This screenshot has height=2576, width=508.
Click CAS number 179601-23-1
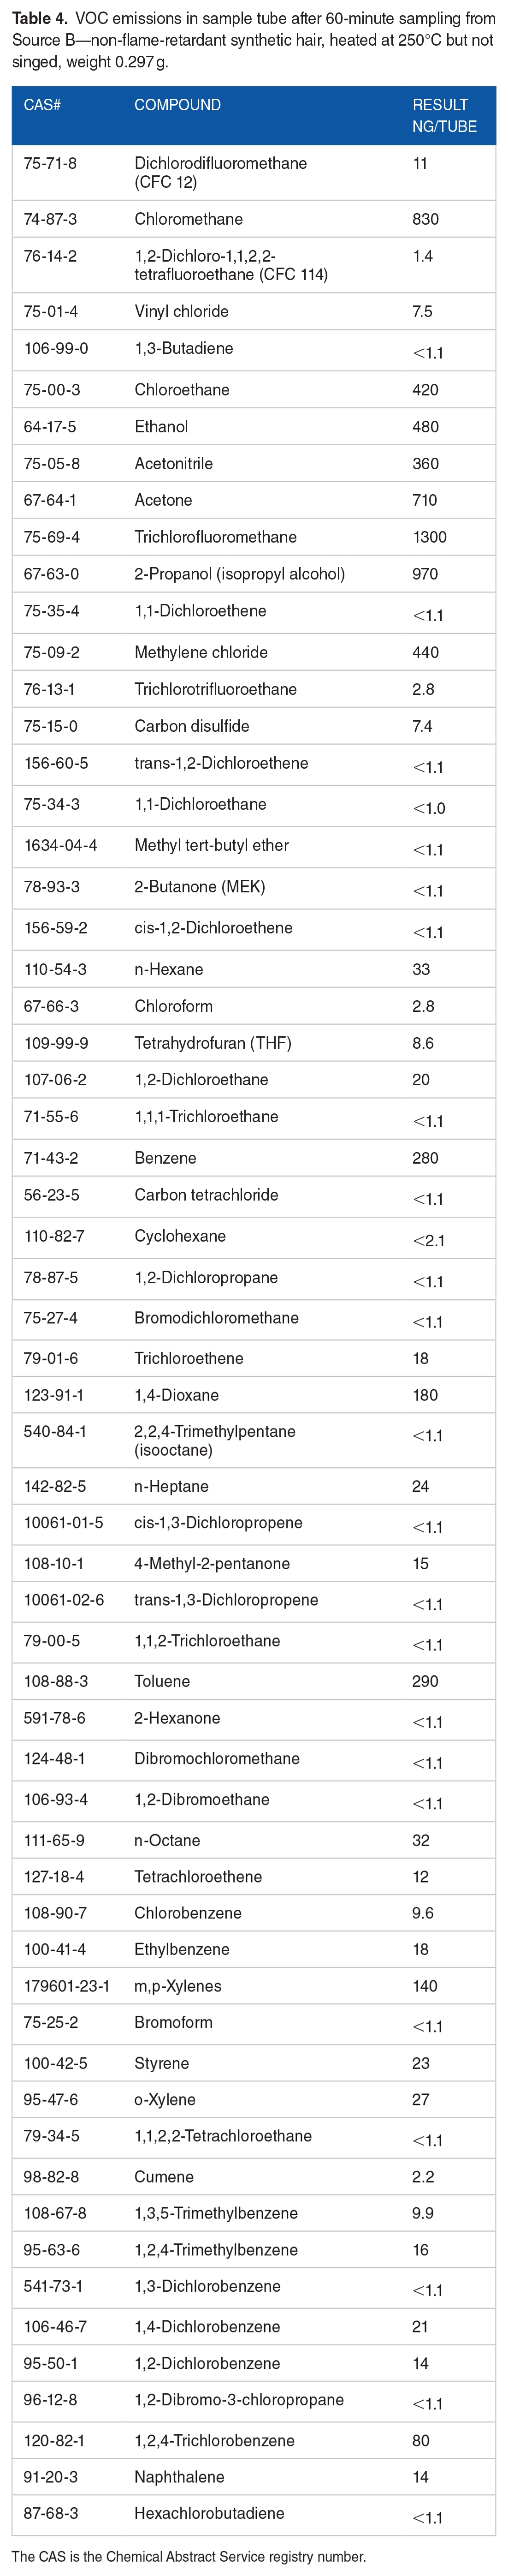[67, 1986]
